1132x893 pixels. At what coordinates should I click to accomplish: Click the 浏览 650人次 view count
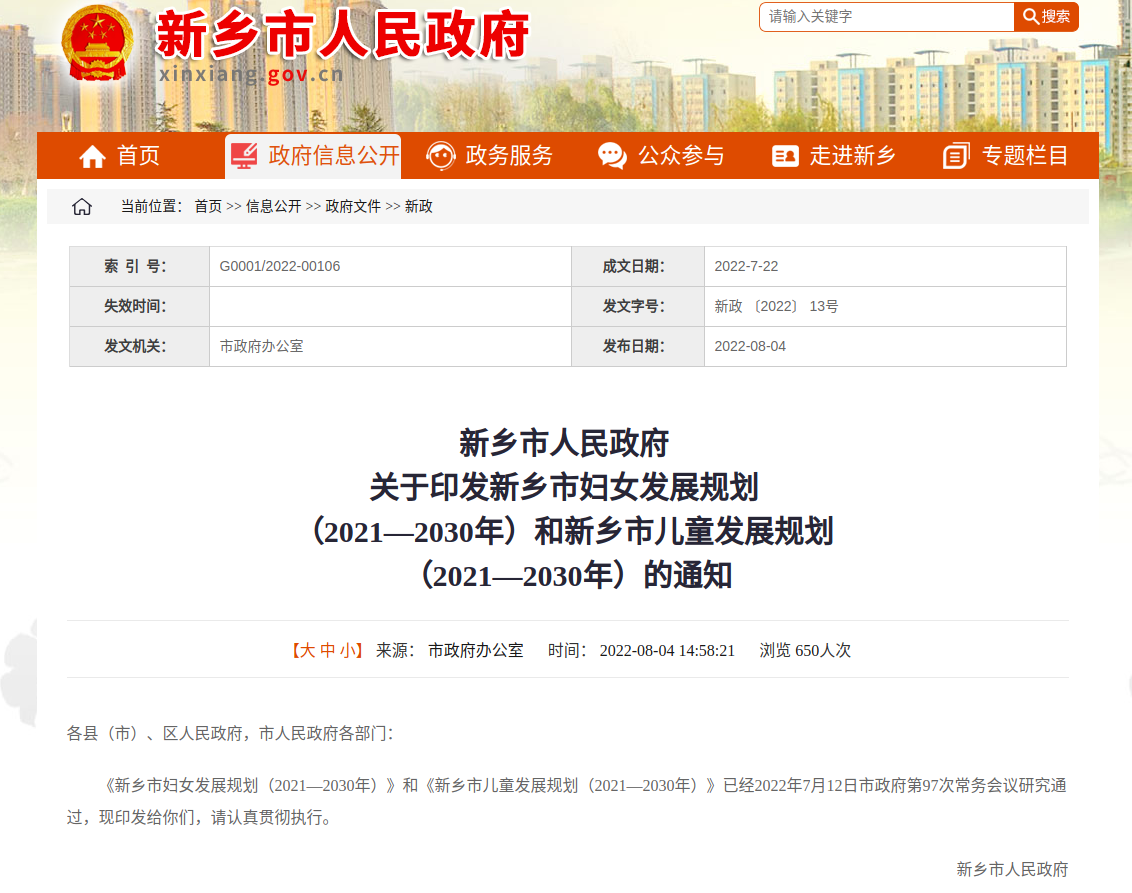pos(805,650)
